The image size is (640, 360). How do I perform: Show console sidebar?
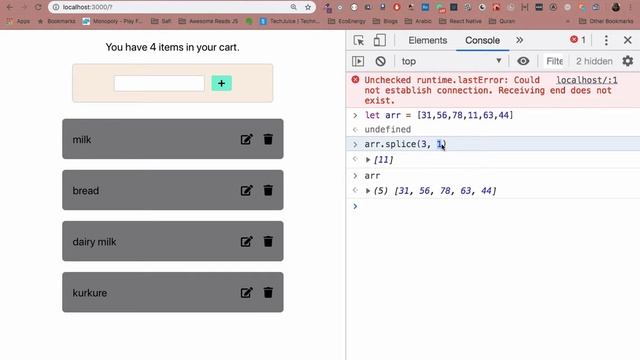click(358, 61)
